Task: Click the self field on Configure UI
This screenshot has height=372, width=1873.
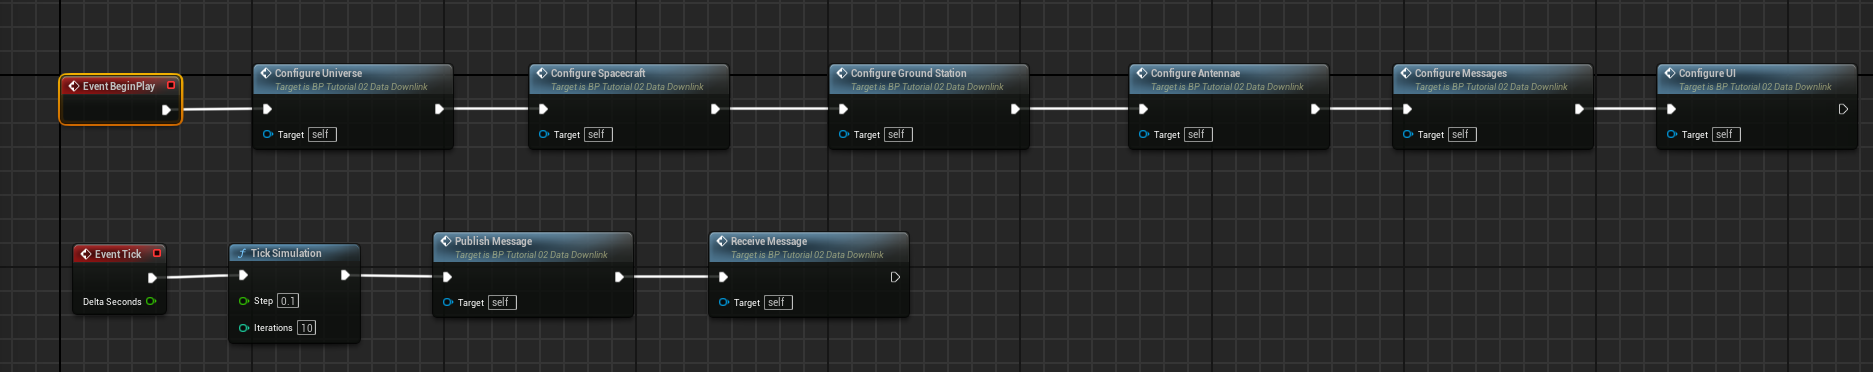Action: (x=1726, y=134)
